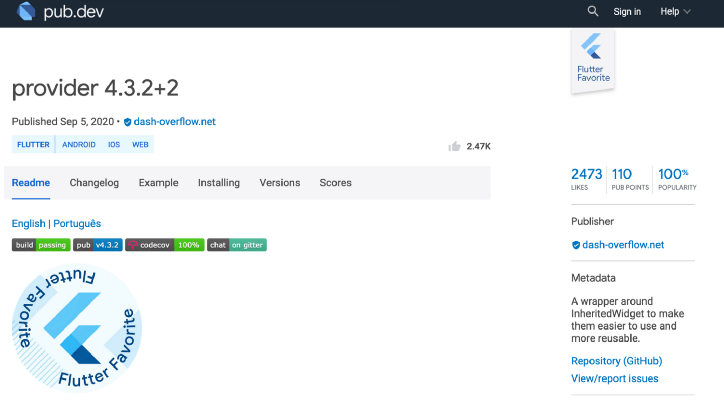Click the large Flutter Favorite circular logo
The image size is (724, 404).
[x=77, y=328]
